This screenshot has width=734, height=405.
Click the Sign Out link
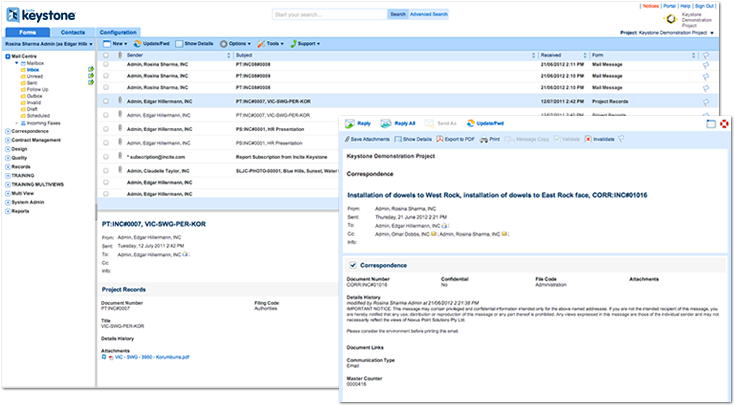tap(705, 6)
